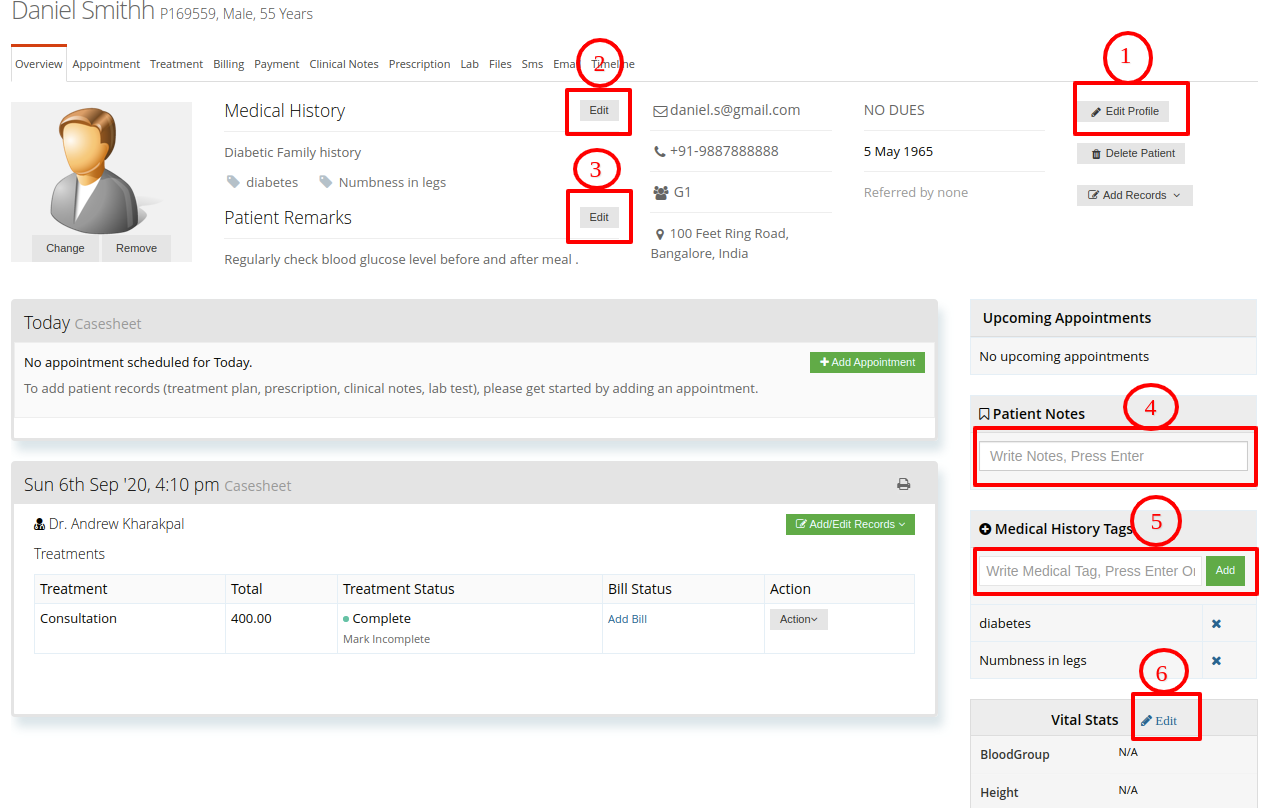
Task: Click the phone icon next to +91-9887888888
Action: click(659, 152)
